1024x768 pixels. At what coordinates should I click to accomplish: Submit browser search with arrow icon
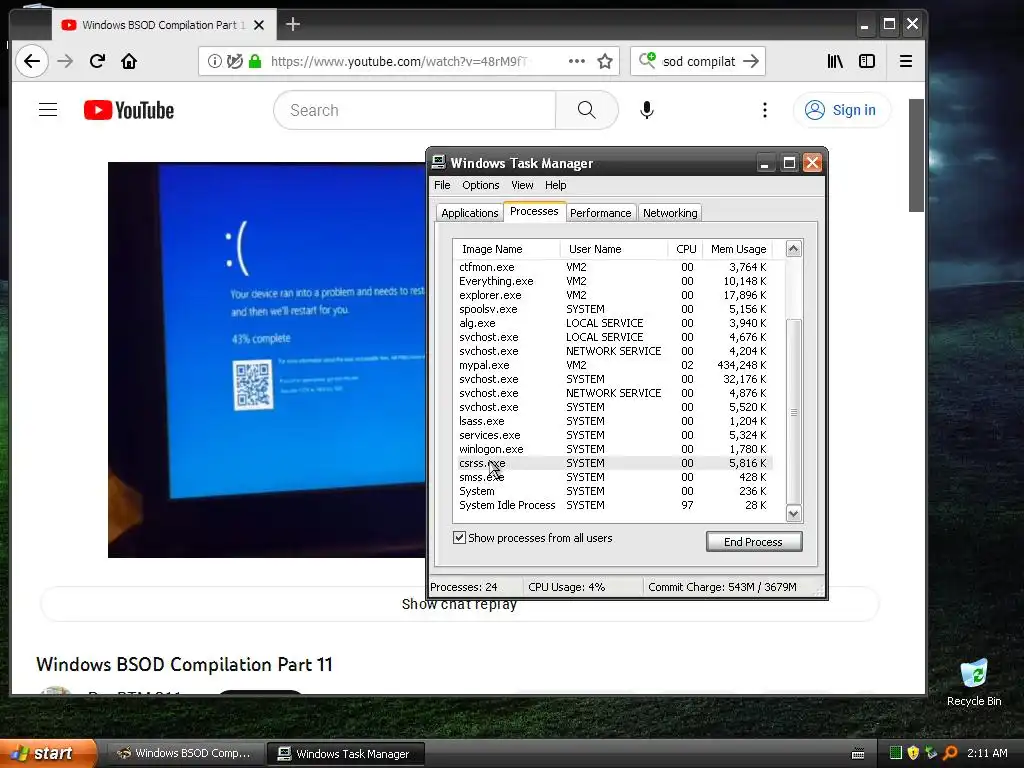pyautogui.click(x=752, y=61)
